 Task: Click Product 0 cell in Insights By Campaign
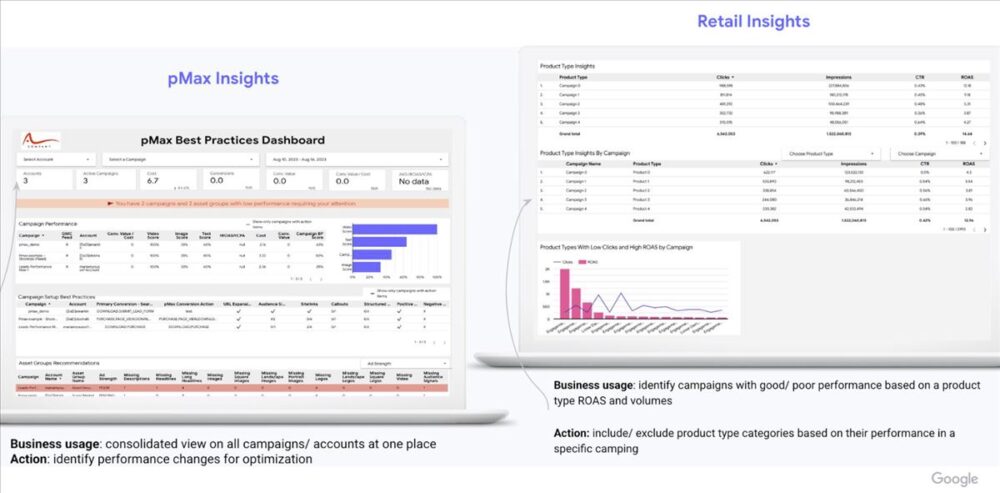pyautogui.click(x=641, y=172)
